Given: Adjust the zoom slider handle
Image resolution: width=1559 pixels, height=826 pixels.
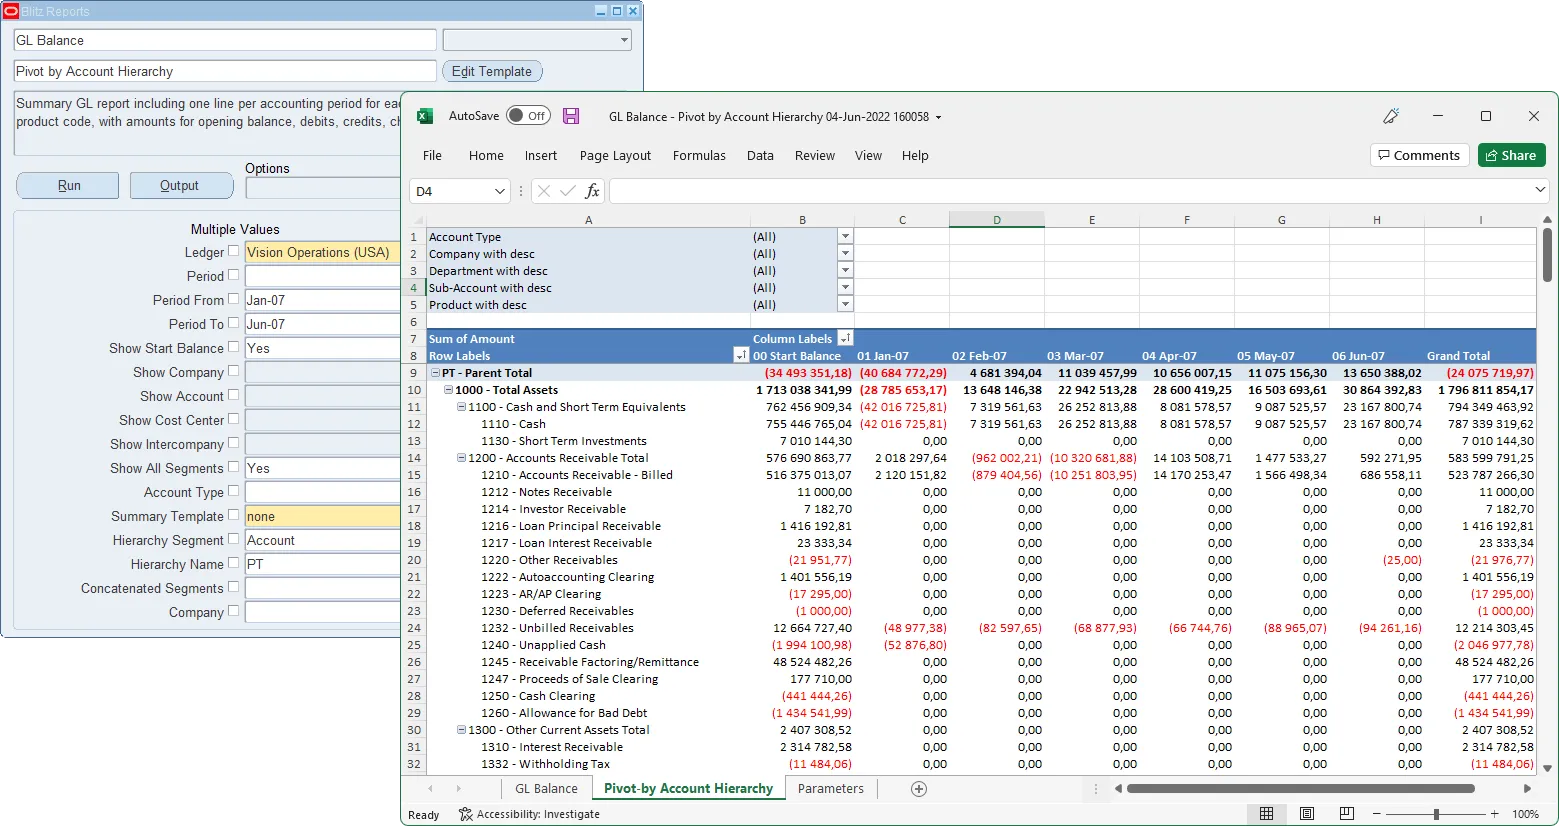Looking at the screenshot, I should (x=1436, y=814).
